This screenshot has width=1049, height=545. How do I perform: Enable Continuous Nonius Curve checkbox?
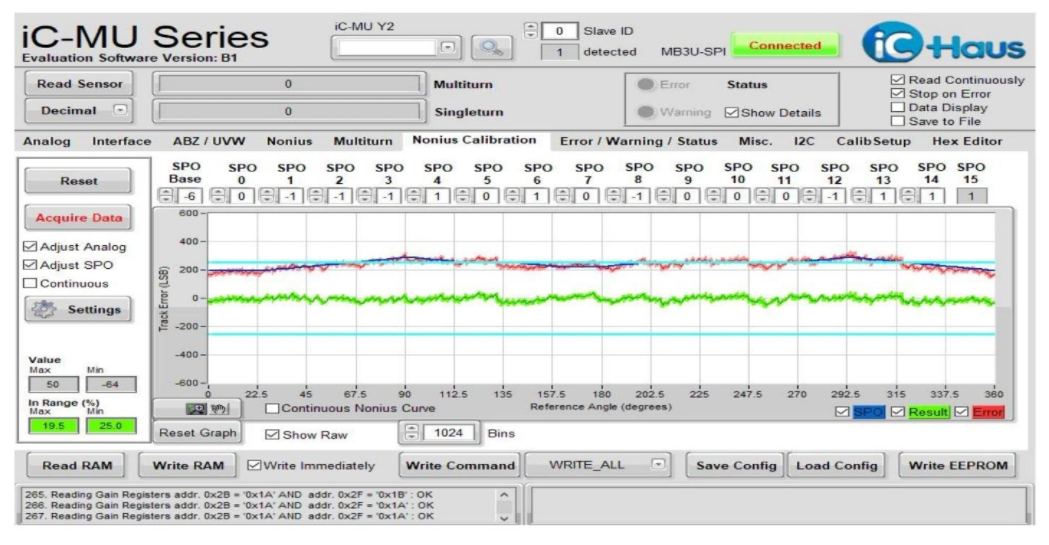(272, 408)
